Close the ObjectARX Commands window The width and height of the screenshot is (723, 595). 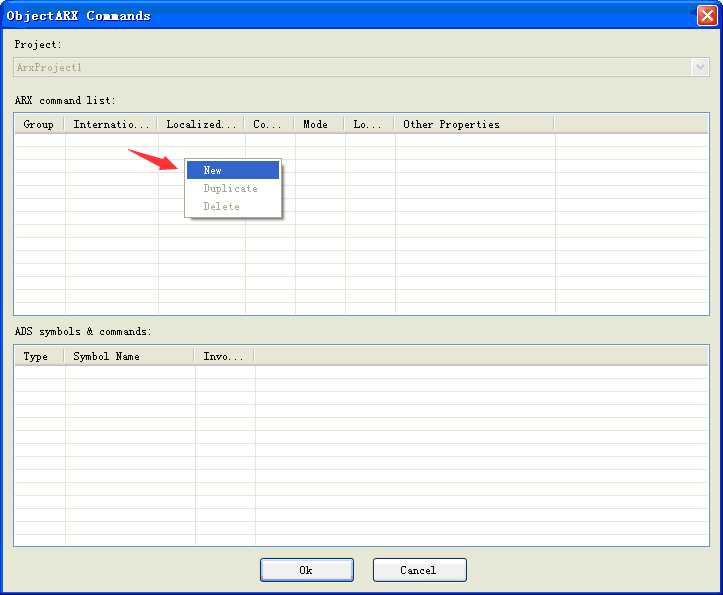click(707, 16)
